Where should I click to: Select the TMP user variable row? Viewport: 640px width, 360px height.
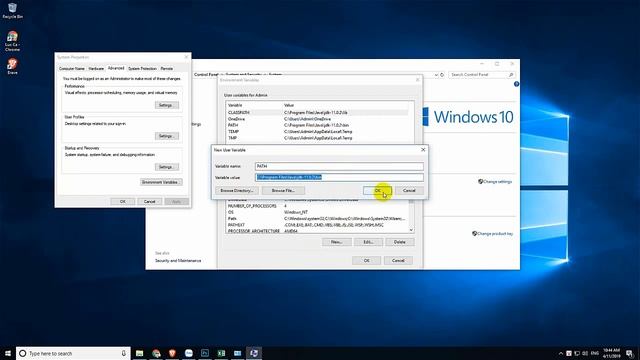[317, 138]
